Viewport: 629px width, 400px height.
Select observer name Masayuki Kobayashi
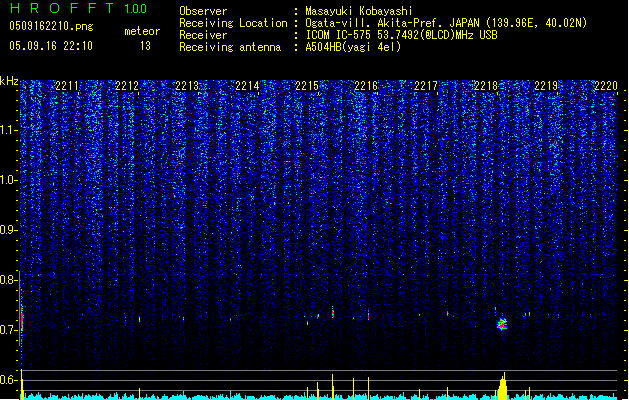point(359,11)
